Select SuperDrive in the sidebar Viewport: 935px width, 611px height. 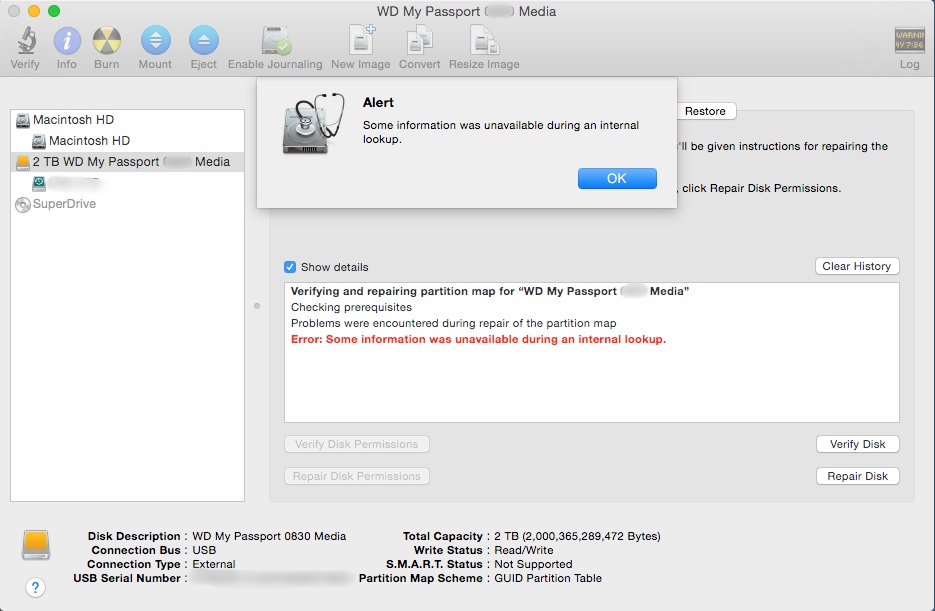[64, 204]
